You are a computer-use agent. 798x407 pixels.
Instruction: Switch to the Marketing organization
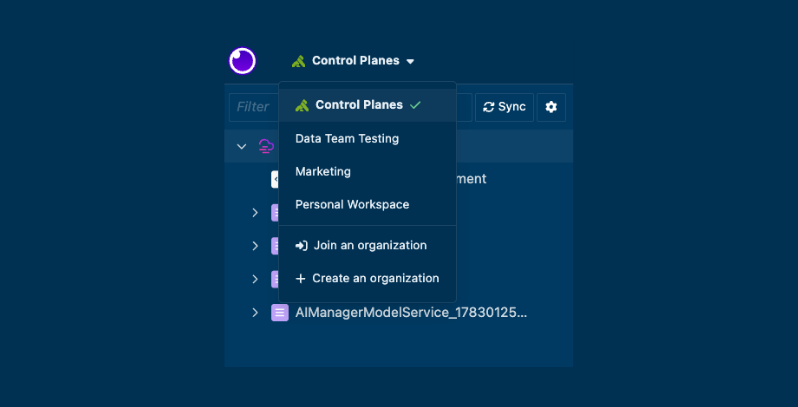tap(367, 171)
